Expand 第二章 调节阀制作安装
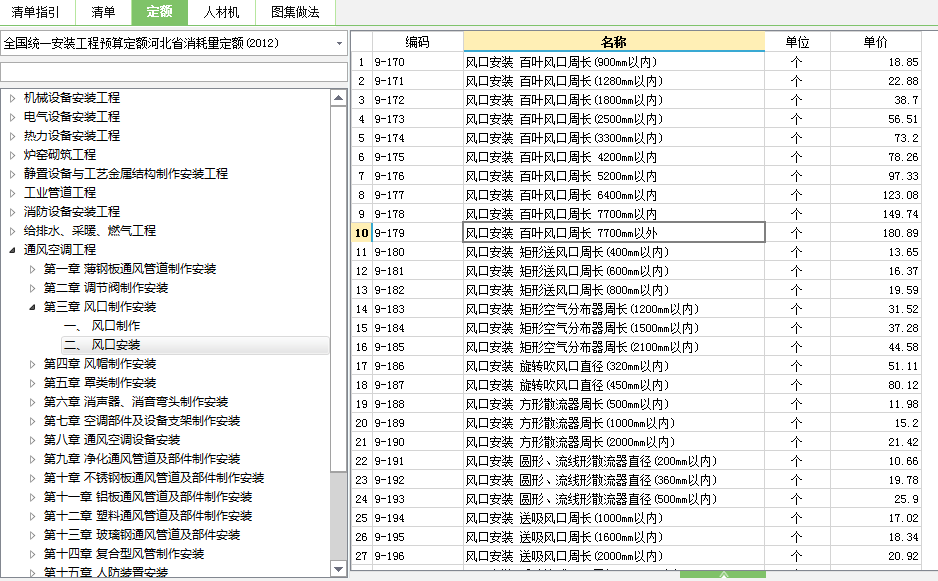This screenshot has height=581, width=938. point(32,288)
